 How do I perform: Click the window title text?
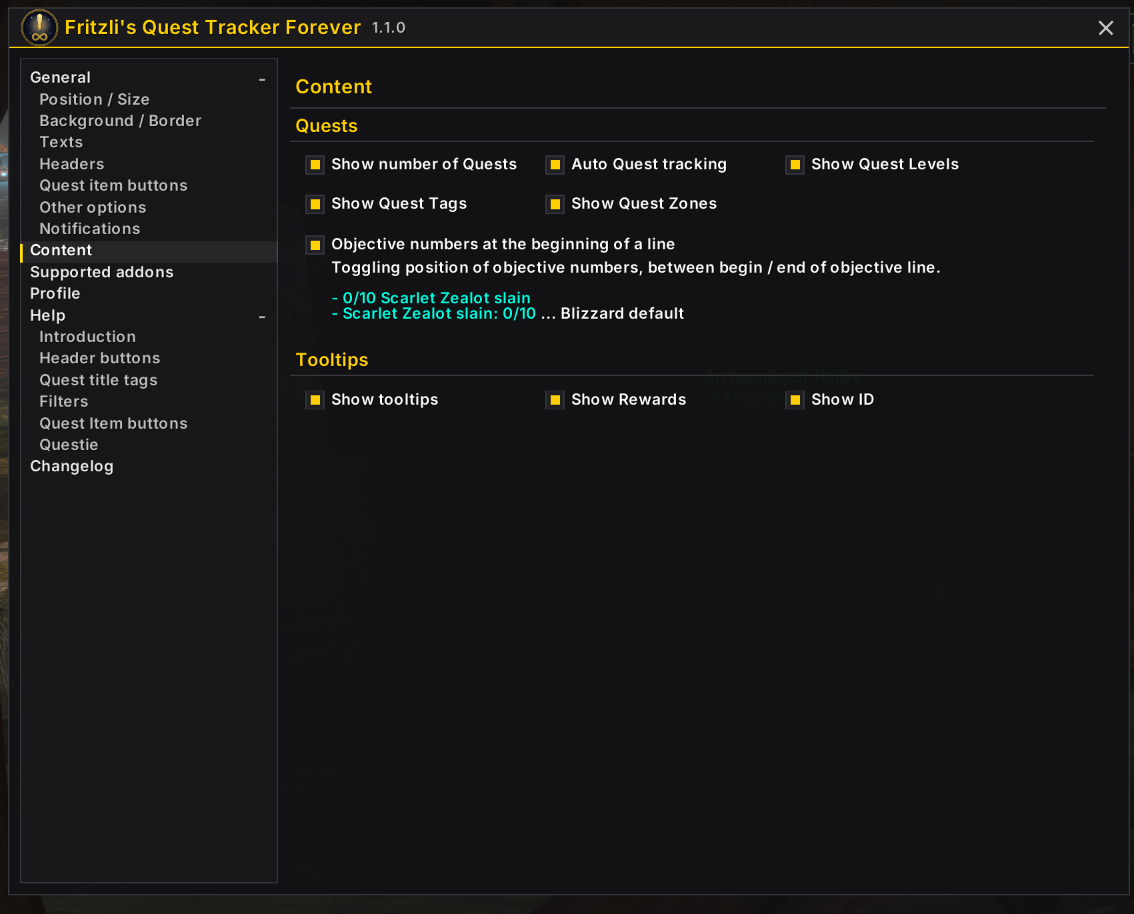pos(213,27)
